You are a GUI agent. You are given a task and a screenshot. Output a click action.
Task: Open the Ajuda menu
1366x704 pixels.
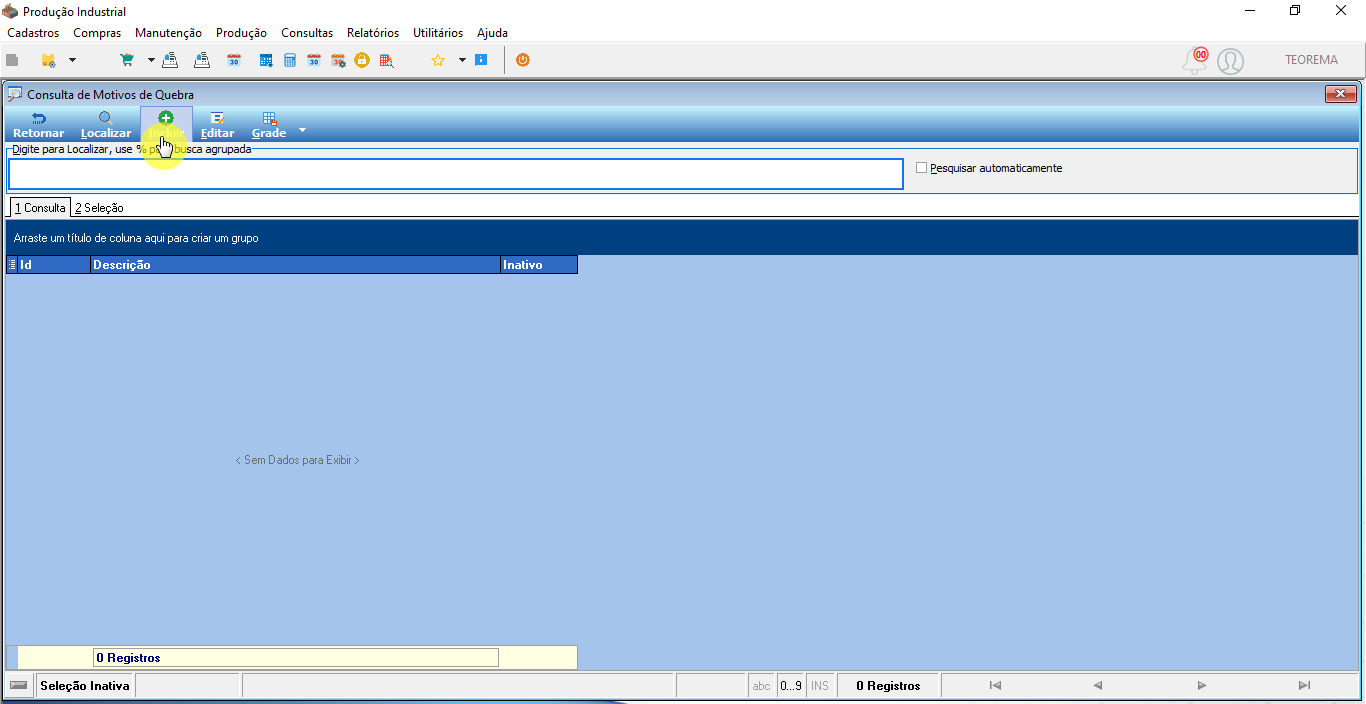click(492, 33)
